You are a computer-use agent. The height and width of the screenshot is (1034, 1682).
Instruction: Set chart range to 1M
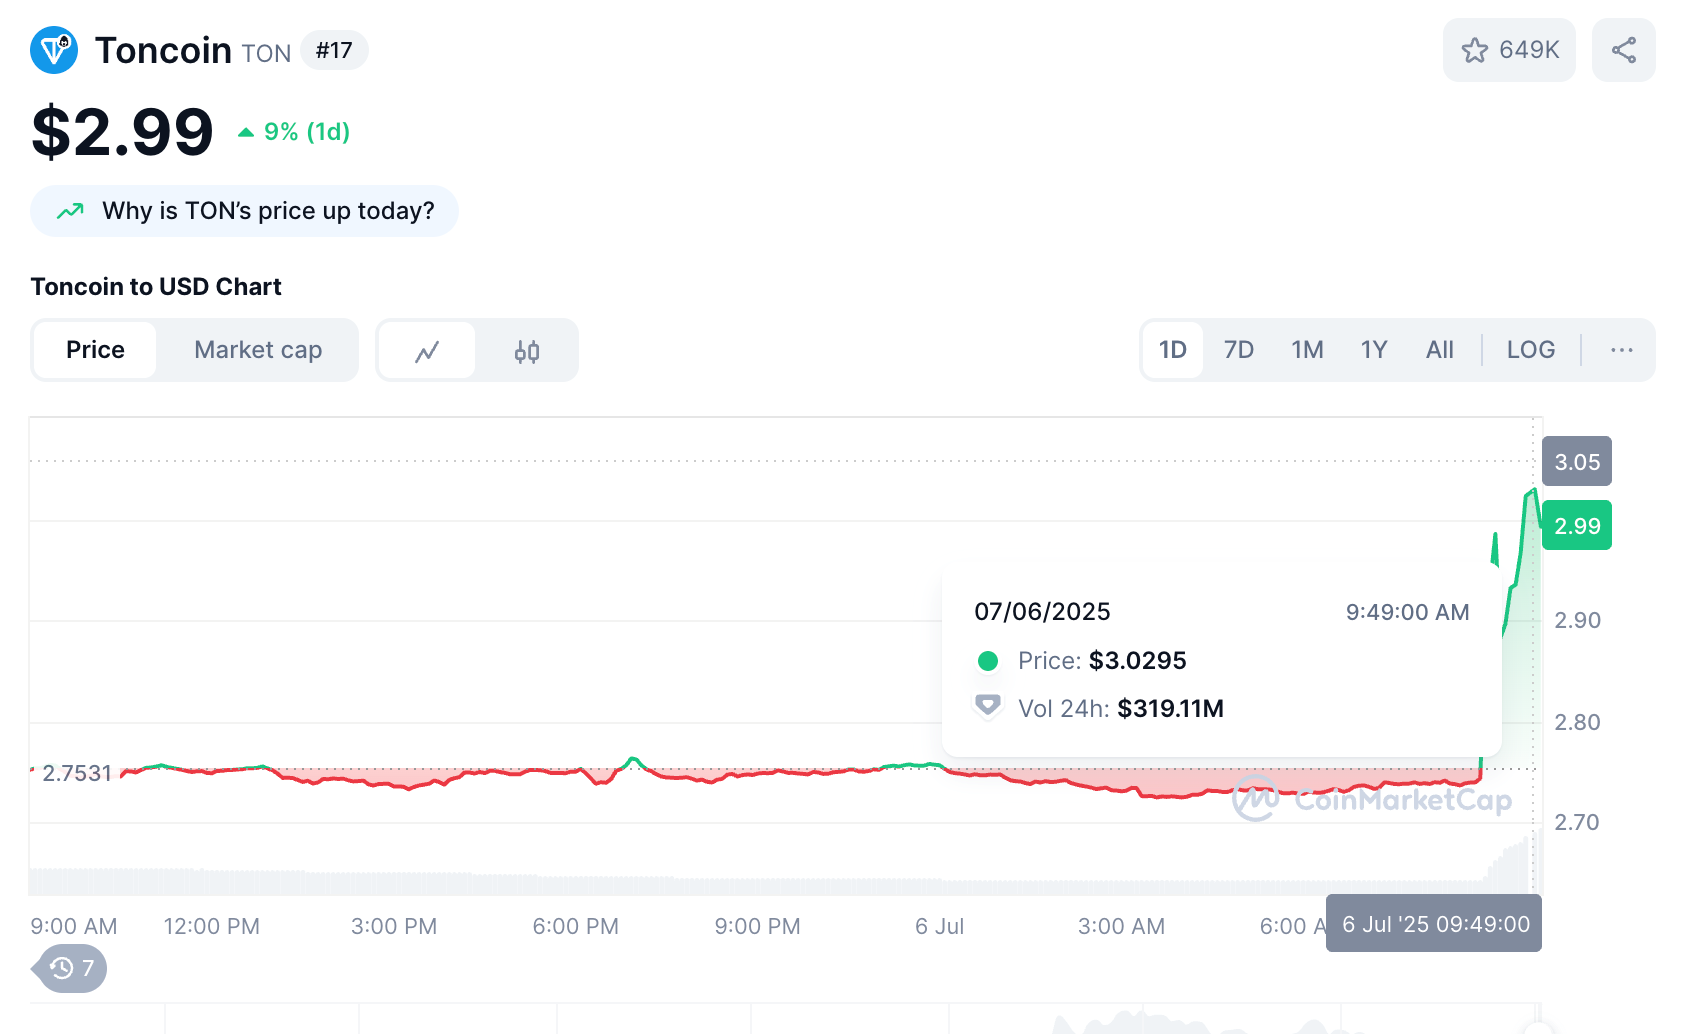coord(1307,350)
